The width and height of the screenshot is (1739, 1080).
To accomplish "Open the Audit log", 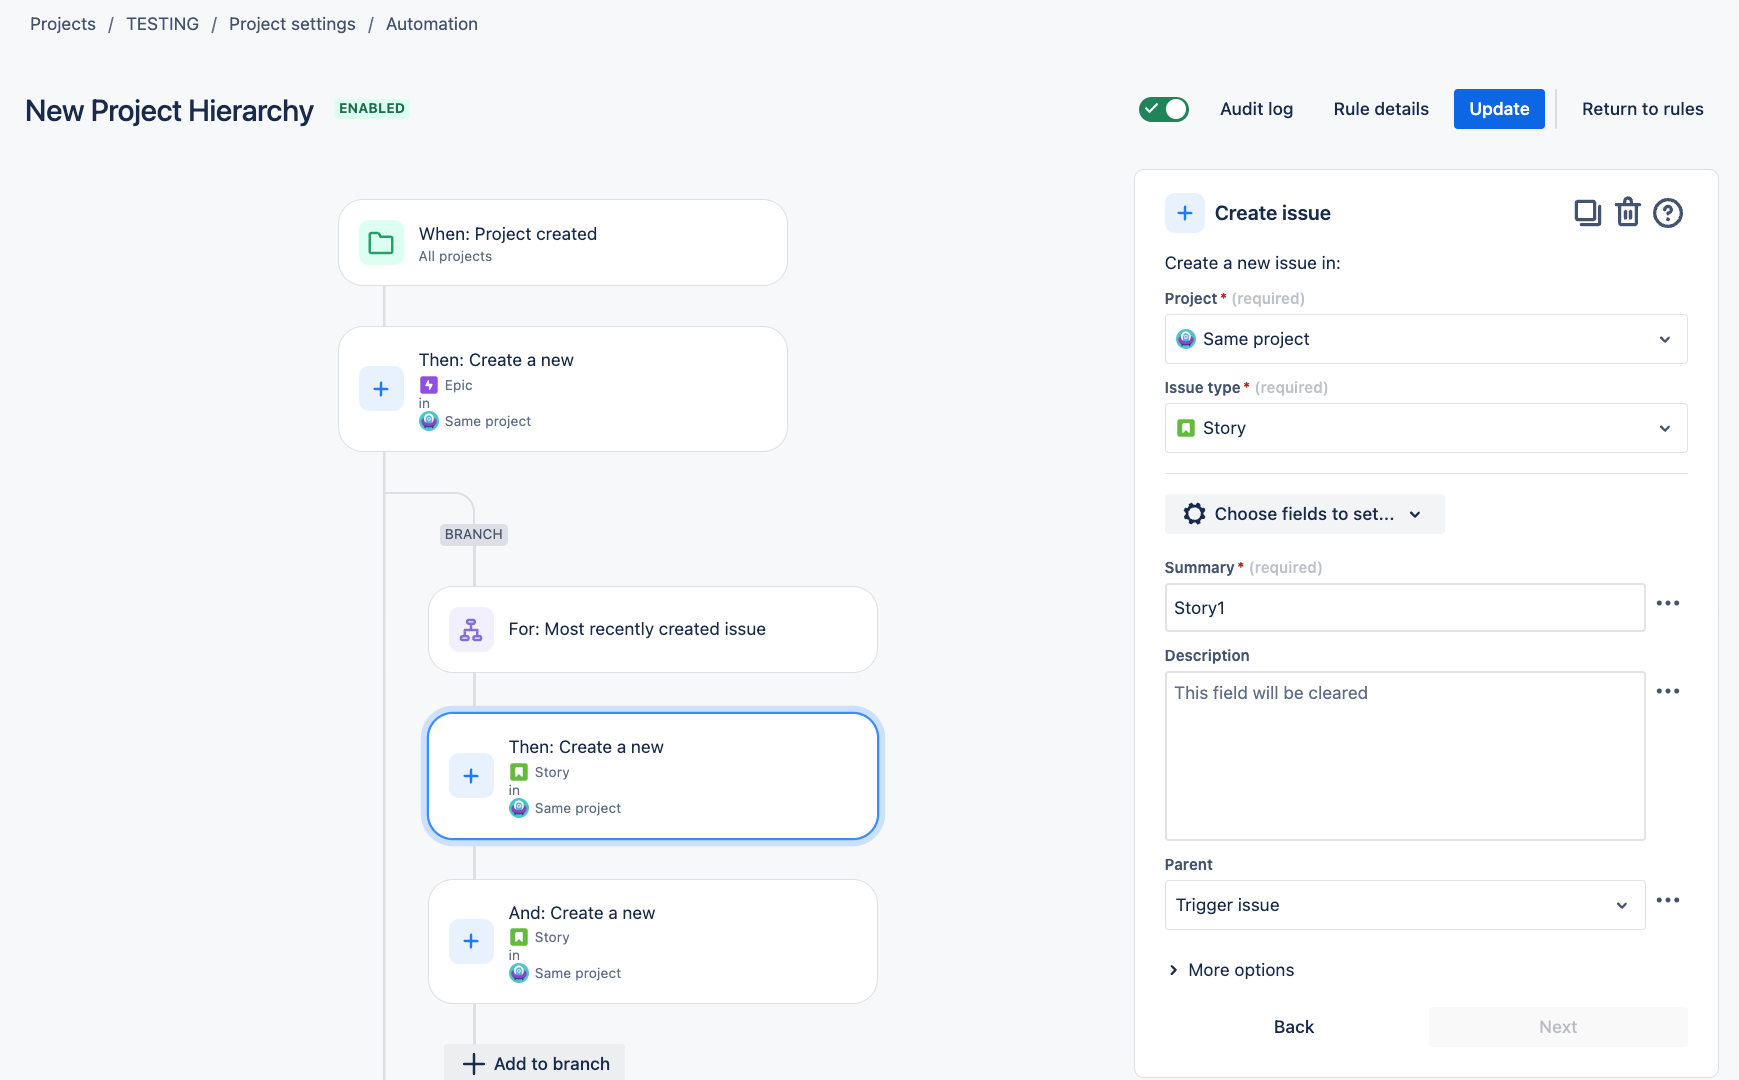I will [1256, 108].
